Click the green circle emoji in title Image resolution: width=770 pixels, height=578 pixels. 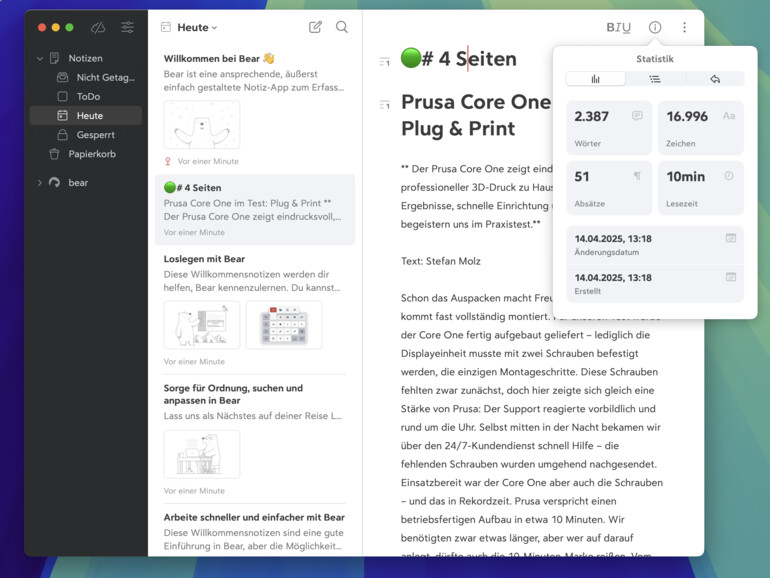coord(411,58)
